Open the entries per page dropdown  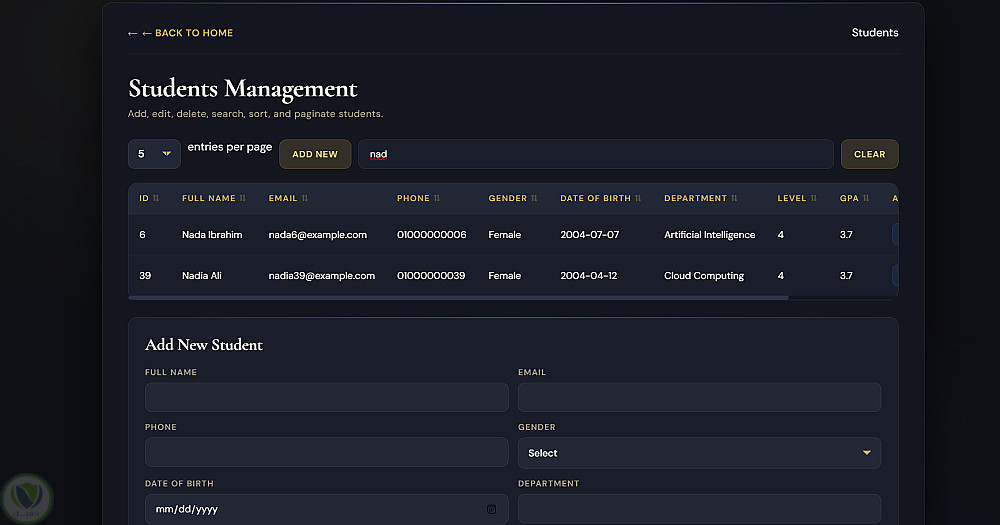[154, 154]
